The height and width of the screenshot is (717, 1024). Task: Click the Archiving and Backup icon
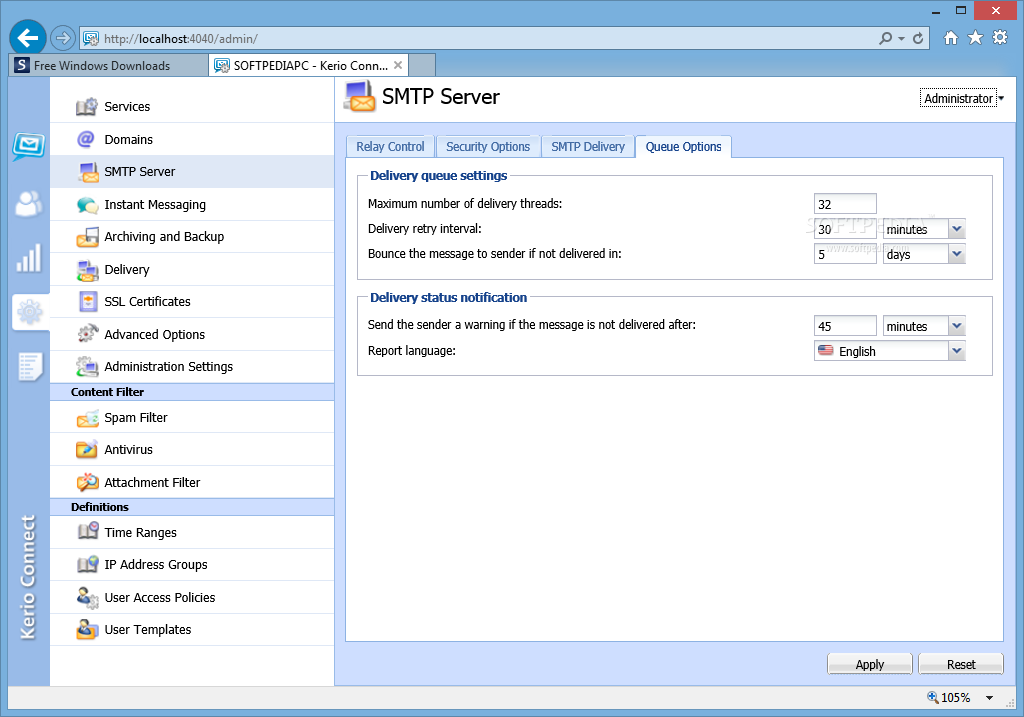coord(88,237)
